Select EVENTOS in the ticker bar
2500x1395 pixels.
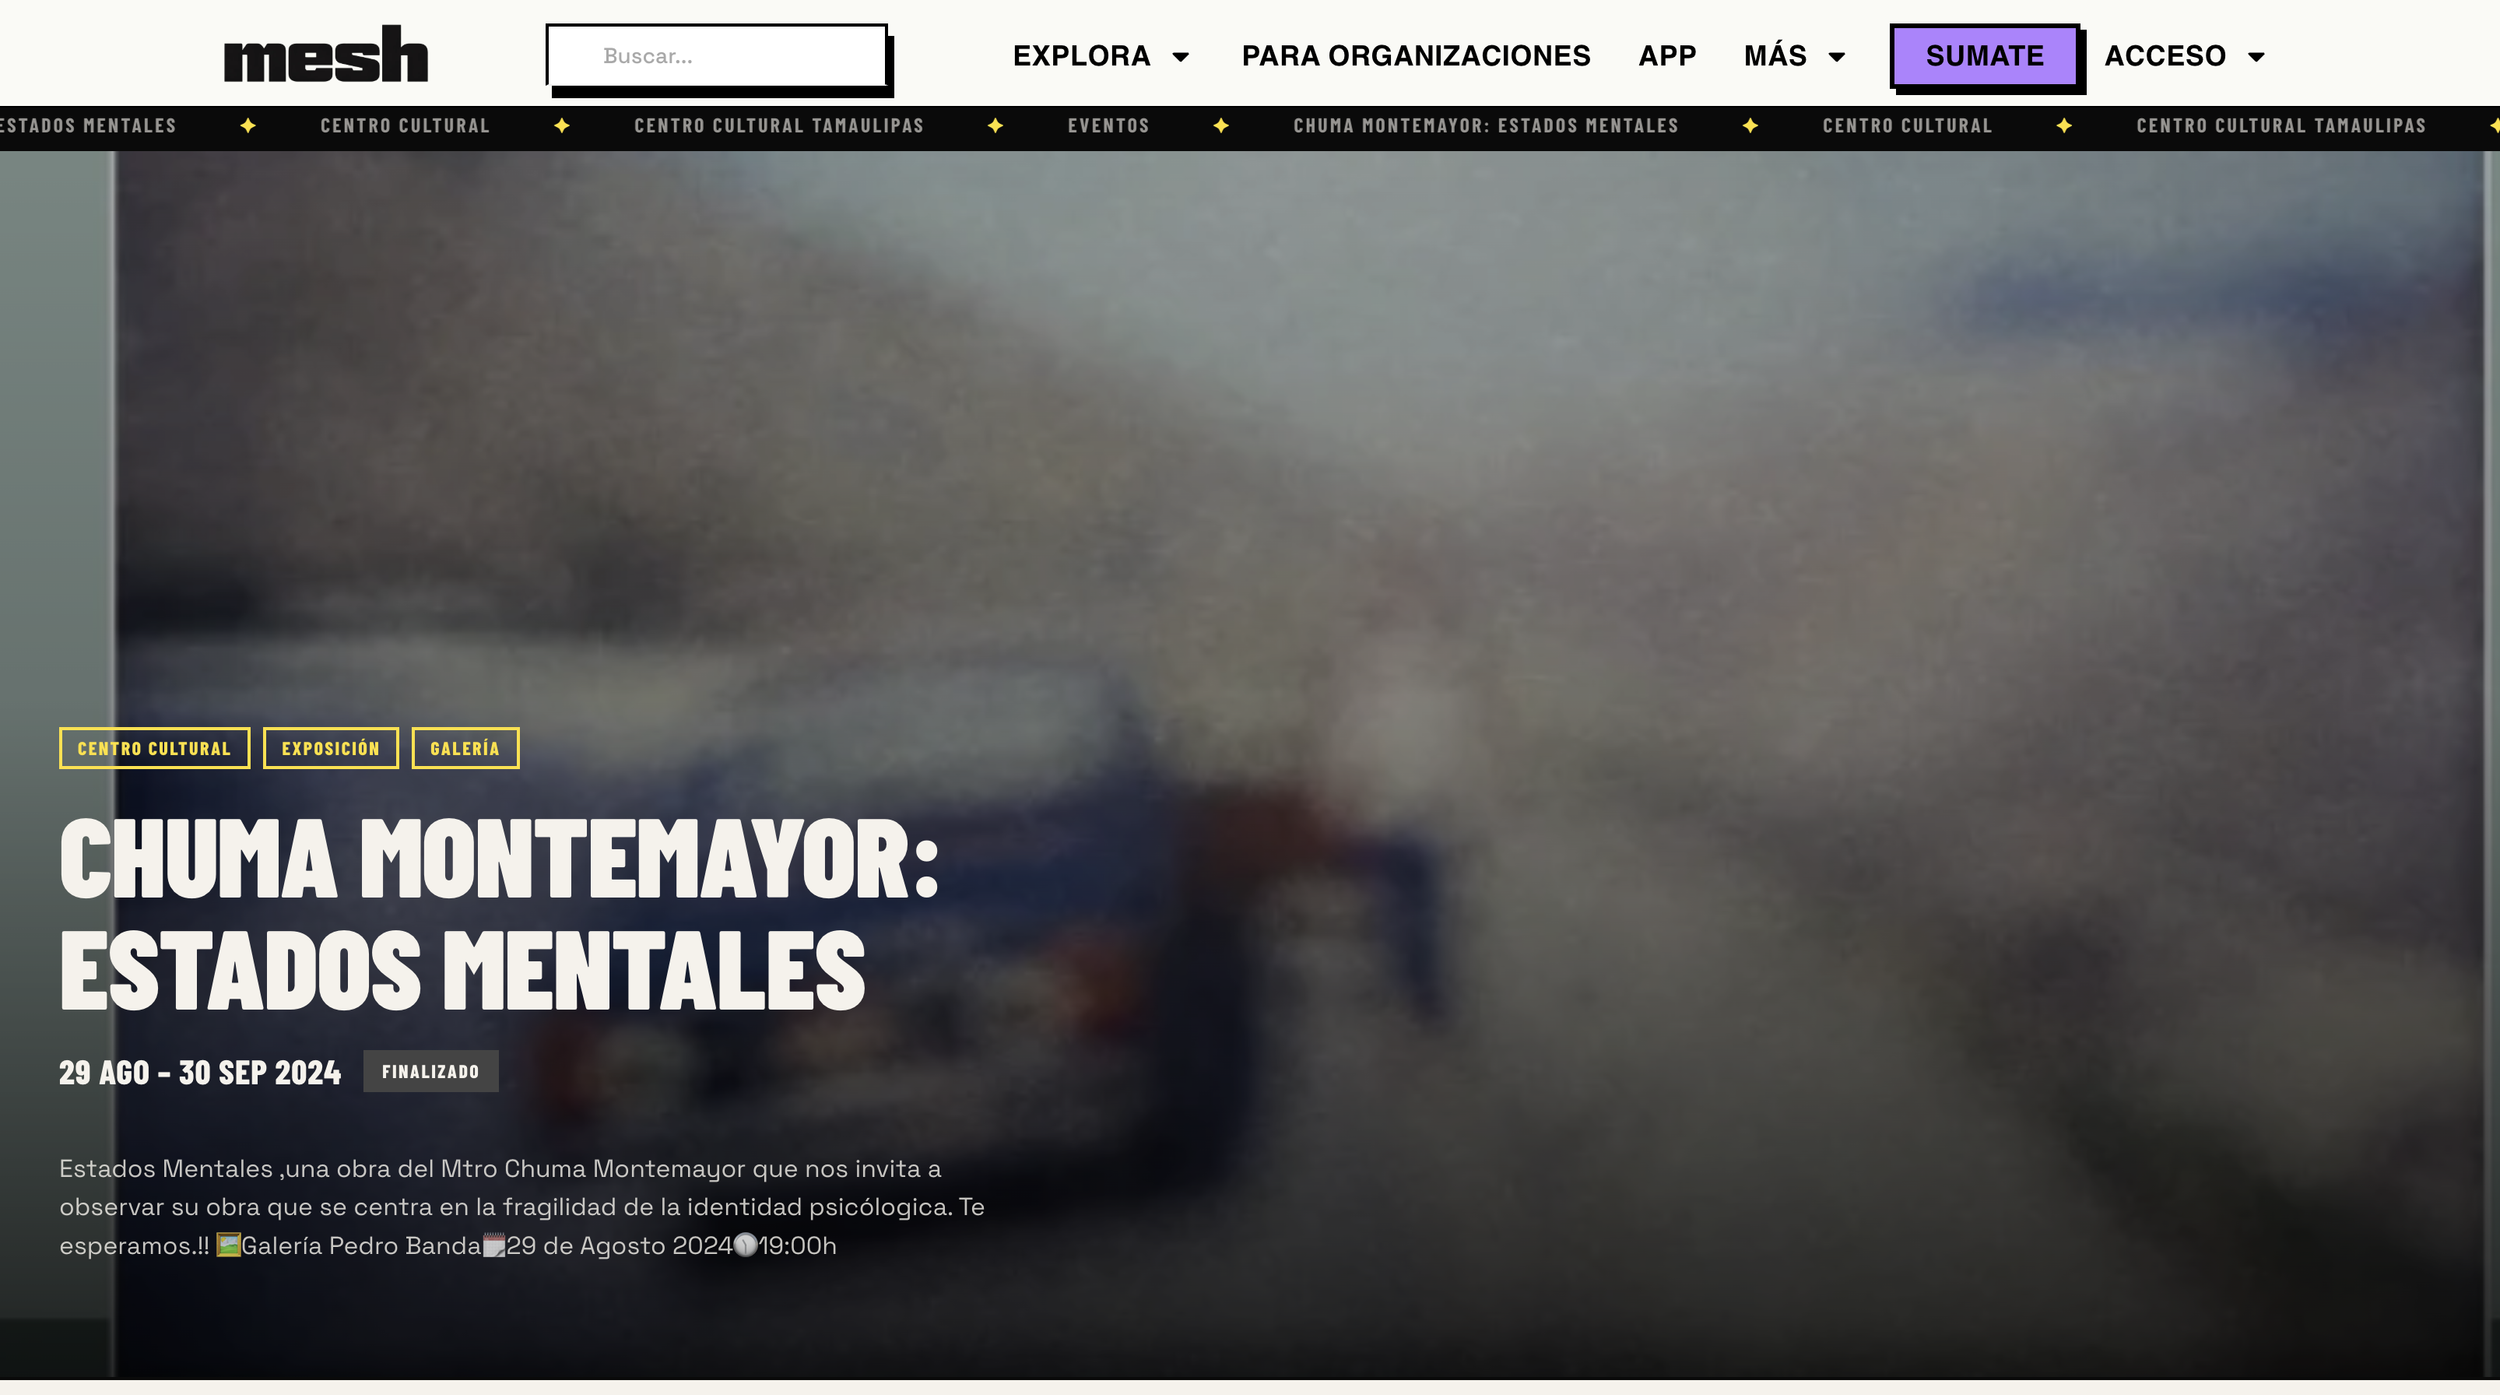[x=1108, y=126]
